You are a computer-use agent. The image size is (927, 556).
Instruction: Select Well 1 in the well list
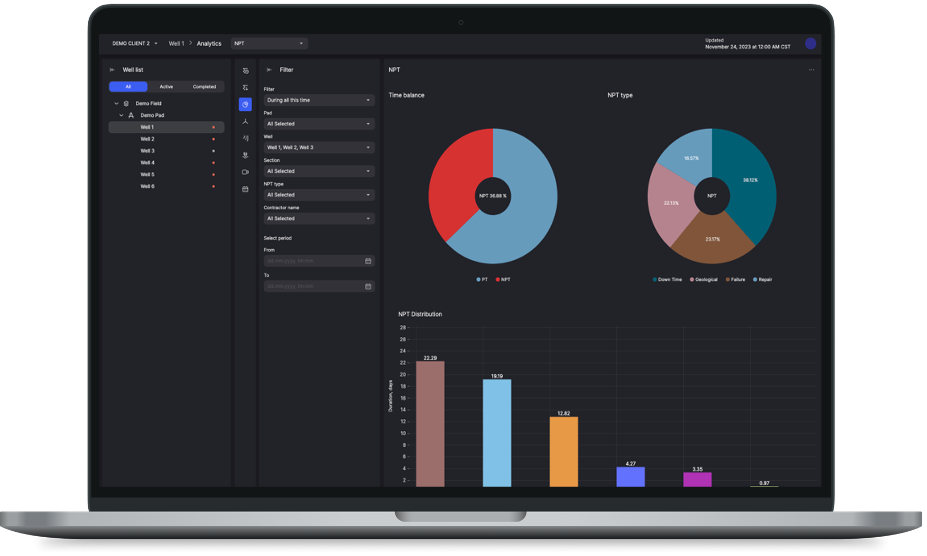[x=166, y=127]
